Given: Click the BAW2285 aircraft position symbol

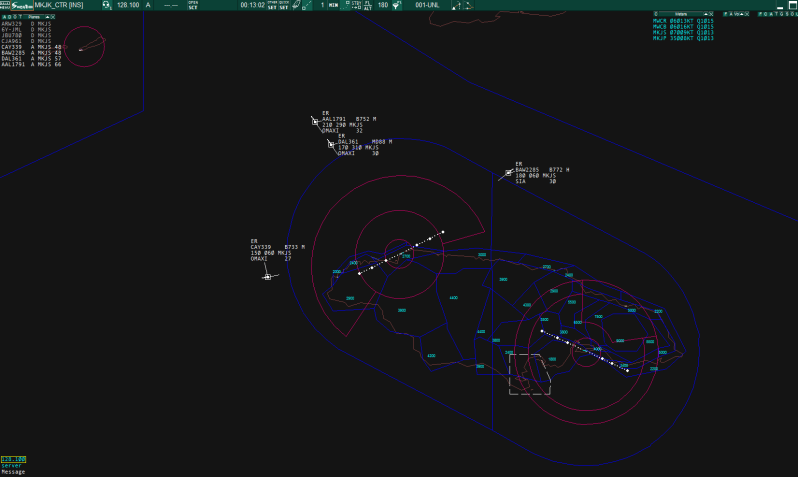Looking at the screenshot, I should pos(509,173).
